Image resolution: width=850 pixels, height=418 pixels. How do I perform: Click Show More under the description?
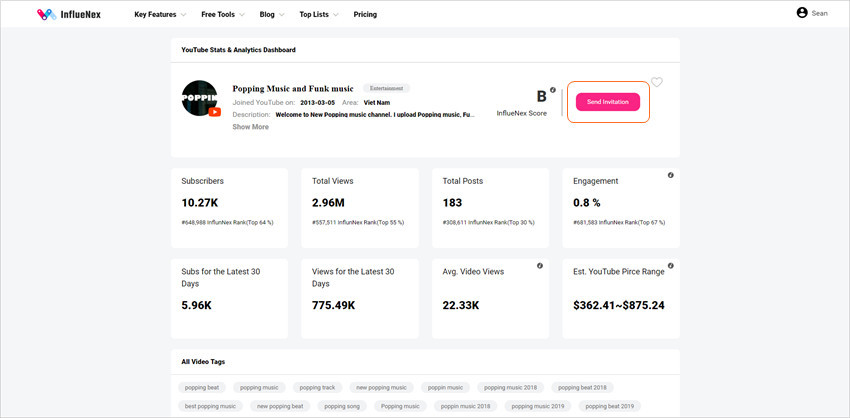tap(250, 127)
